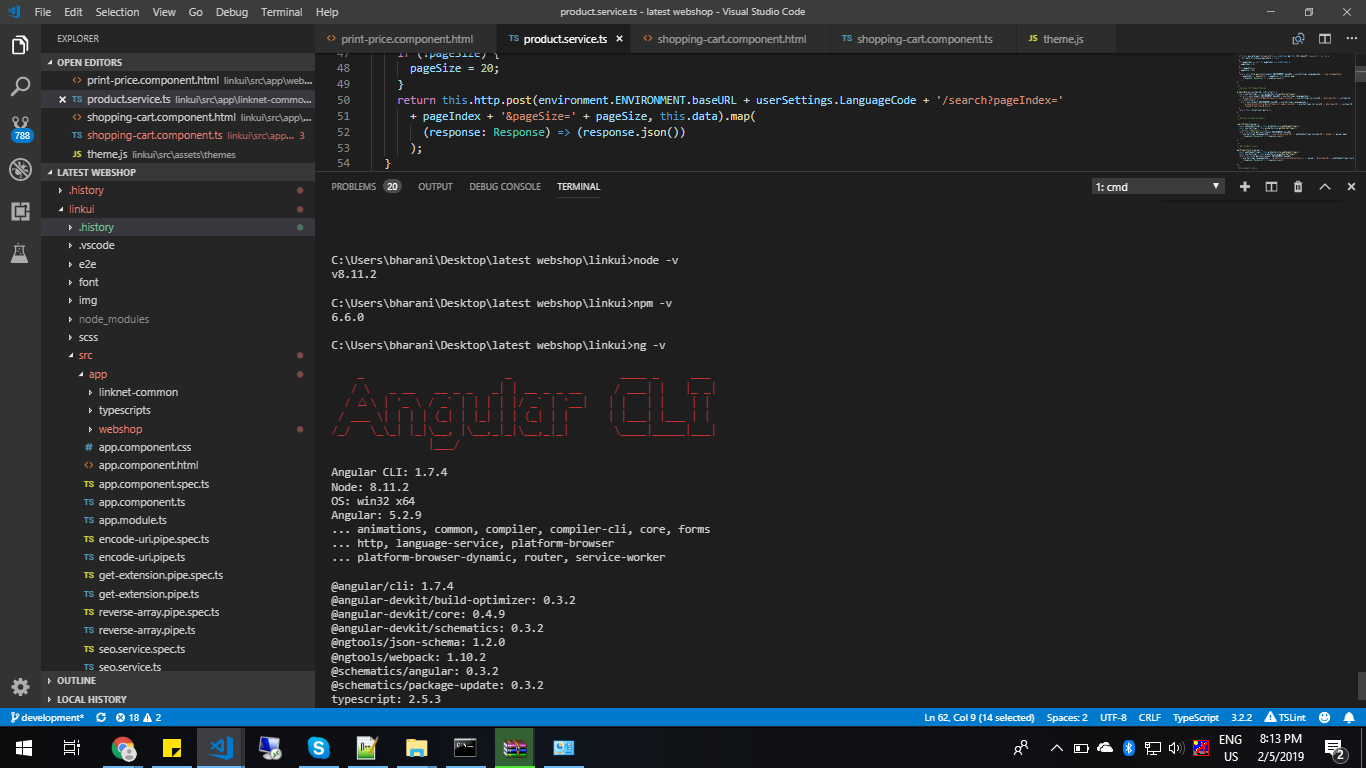Synchronize changes using the status bar sync icon
1366x768 pixels.
click(101, 717)
